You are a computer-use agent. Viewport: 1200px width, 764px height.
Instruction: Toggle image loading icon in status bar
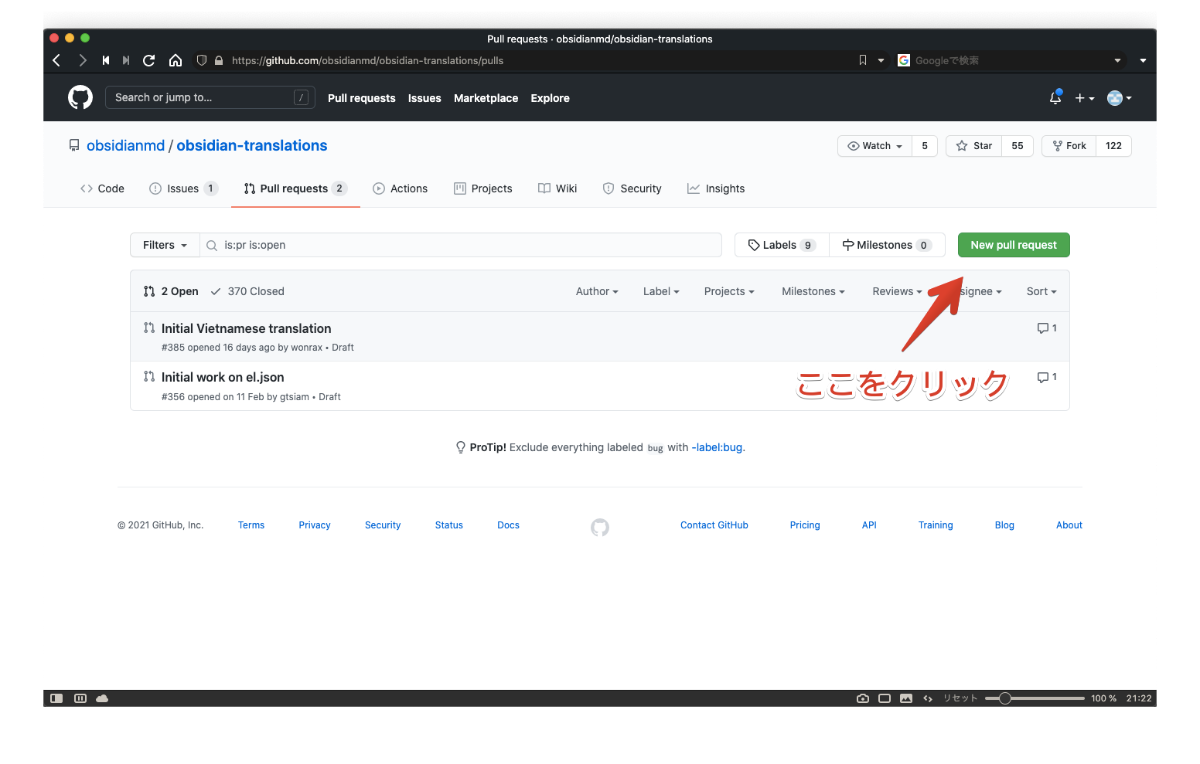click(x=906, y=698)
